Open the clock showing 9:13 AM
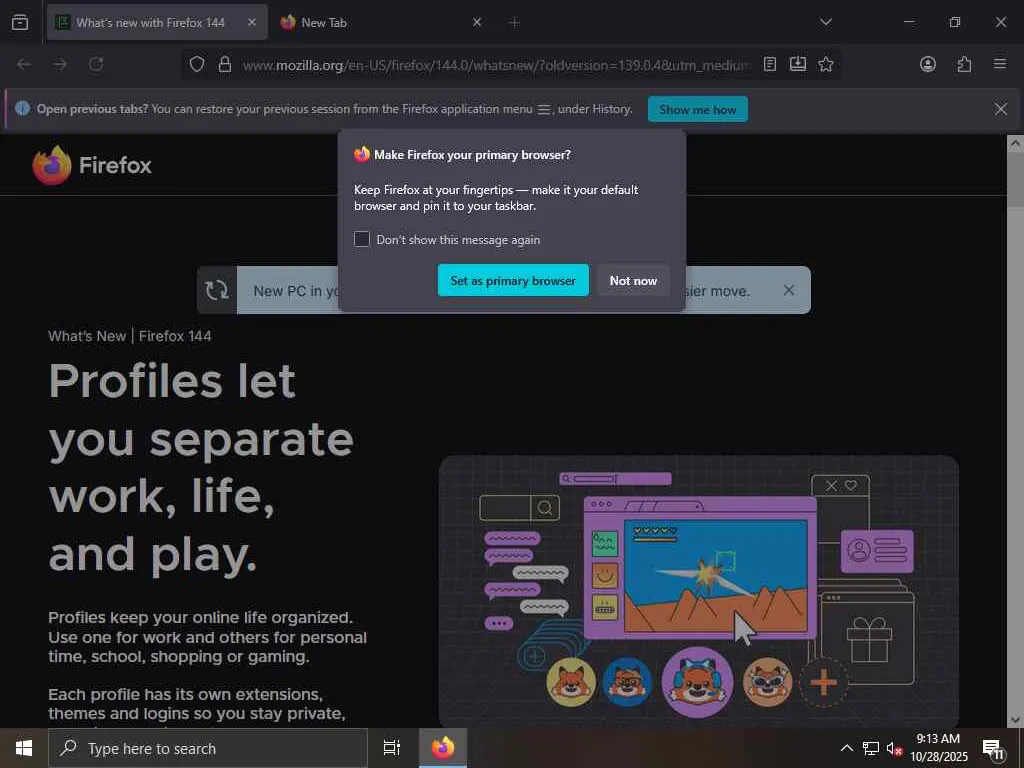Screen dimensions: 1024x768 [938, 748]
